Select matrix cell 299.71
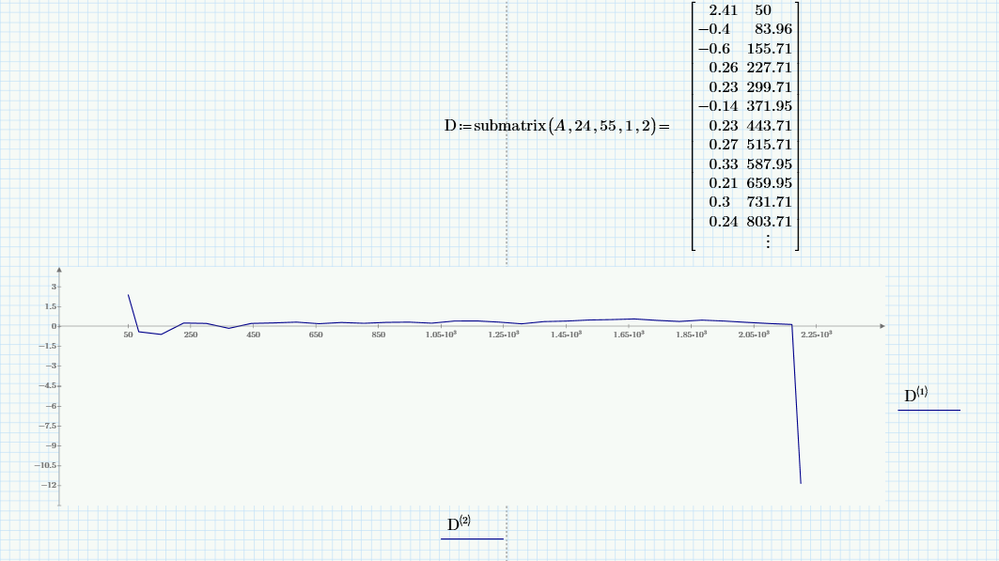The height and width of the screenshot is (561, 999). coord(769,87)
